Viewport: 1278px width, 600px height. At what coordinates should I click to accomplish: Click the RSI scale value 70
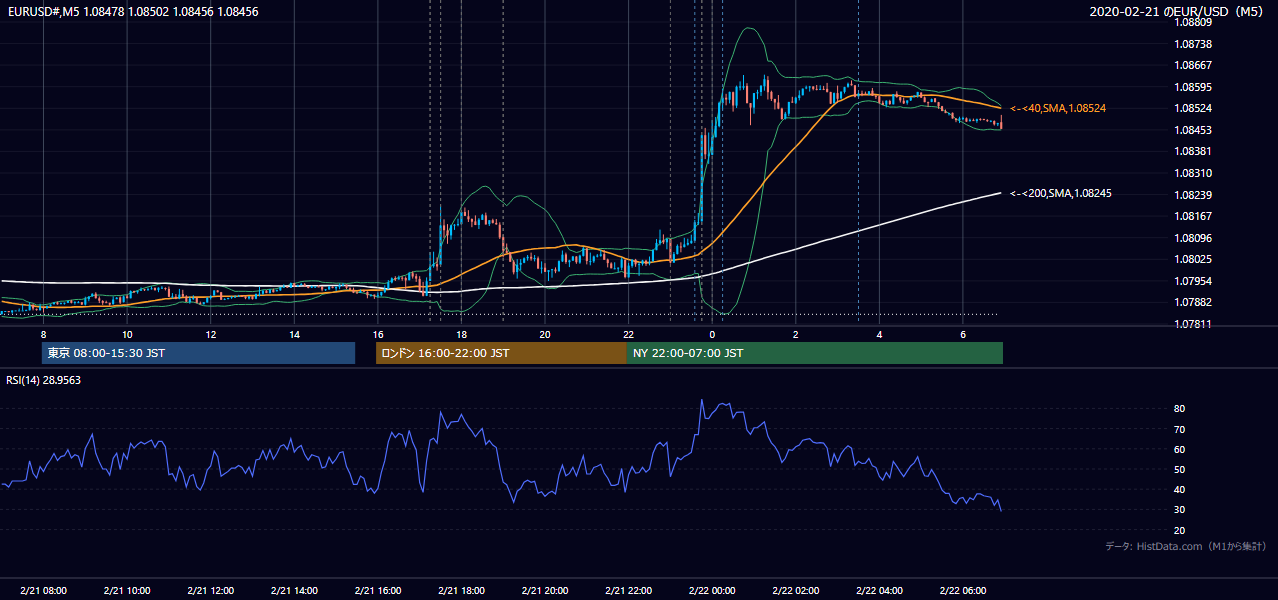(x=1180, y=429)
